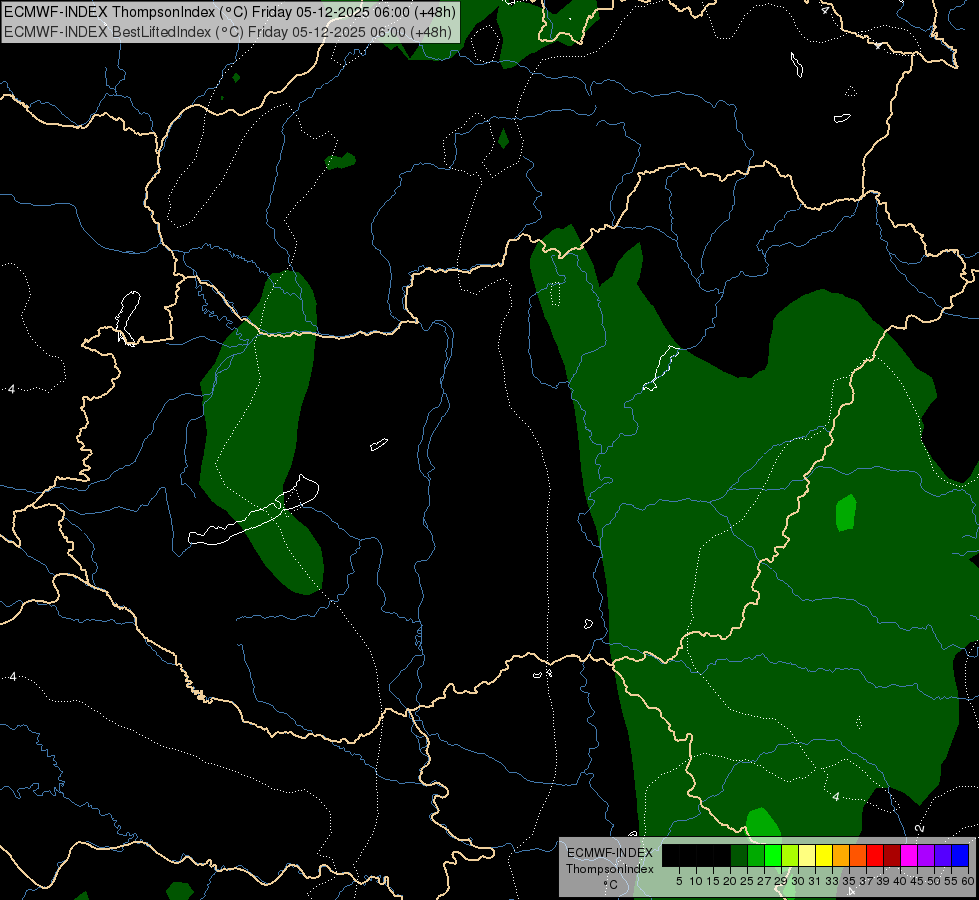This screenshot has width=979, height=900.
Task: Click the legend scale value 35
Action: coord(849,881)
